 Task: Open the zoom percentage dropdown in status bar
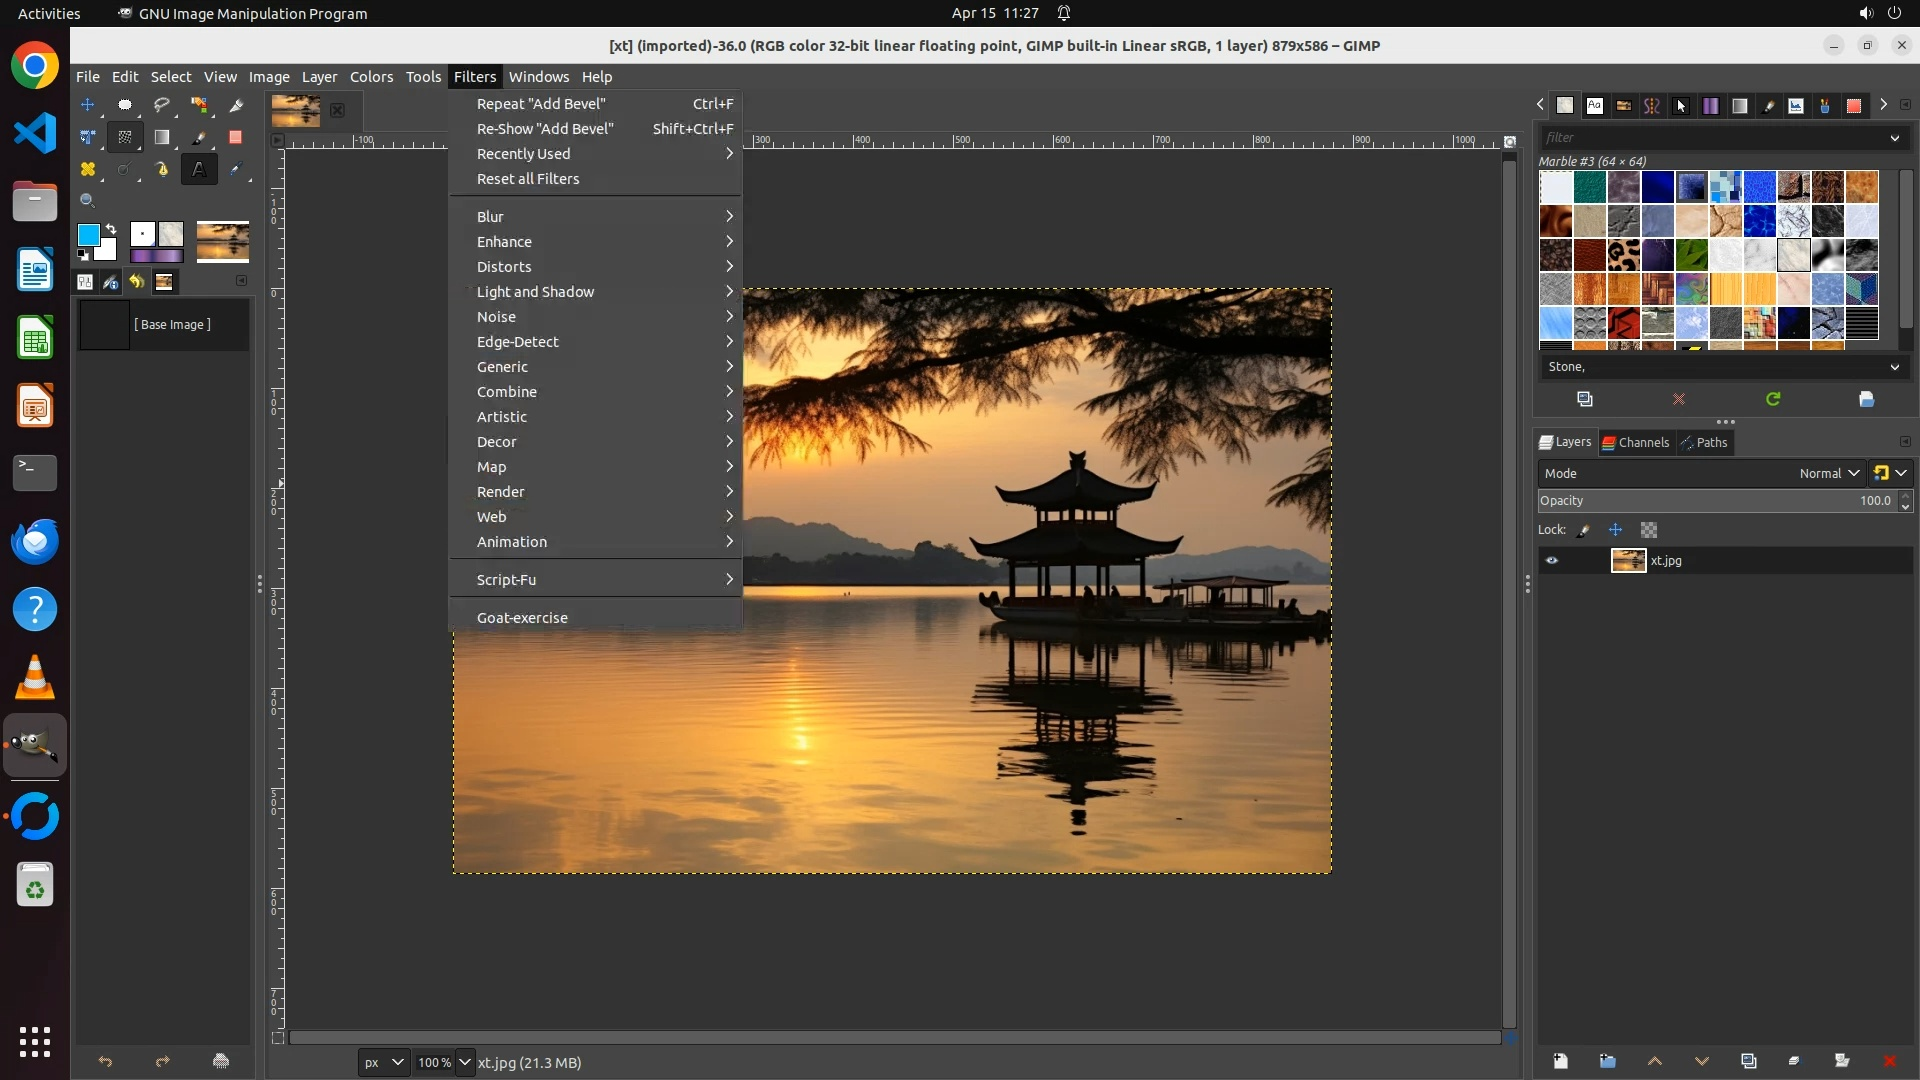[465, 1063]
